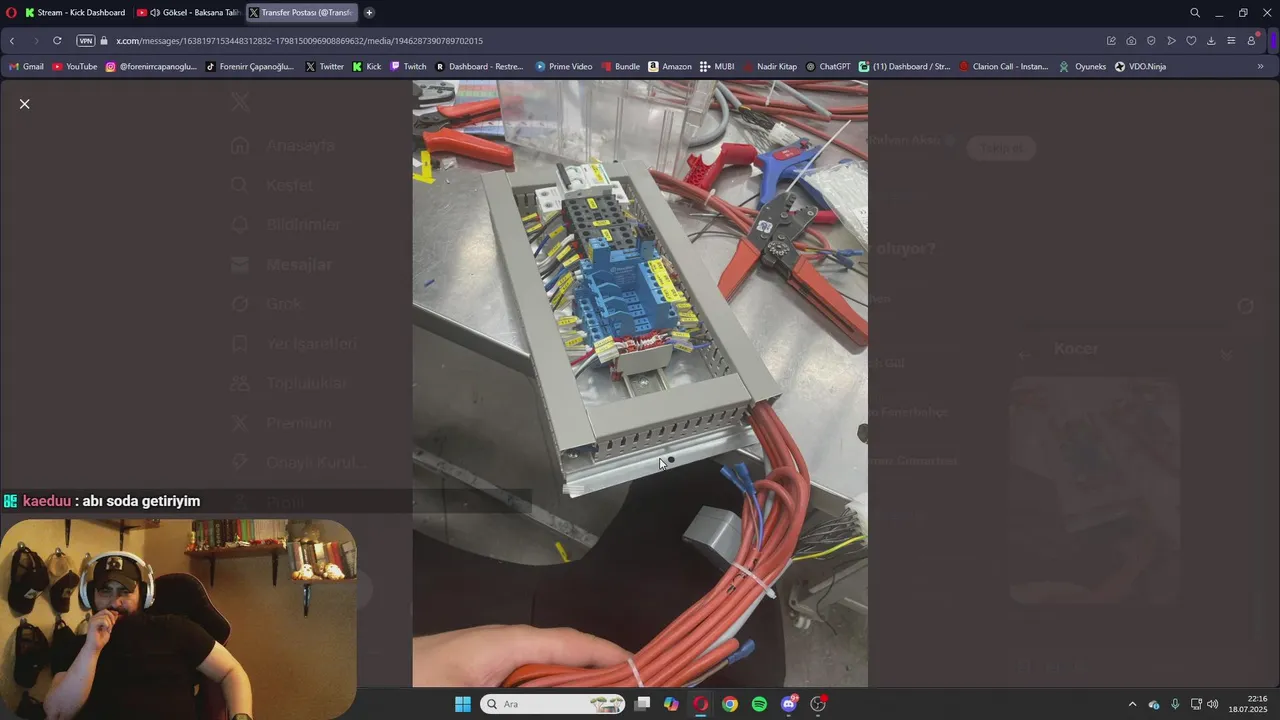Image resolution: width=1280 pixels, height=720 pixels.
Task: Click the tab search magnifier icon
Action: pyautogui.click(x=1195, y=13)
